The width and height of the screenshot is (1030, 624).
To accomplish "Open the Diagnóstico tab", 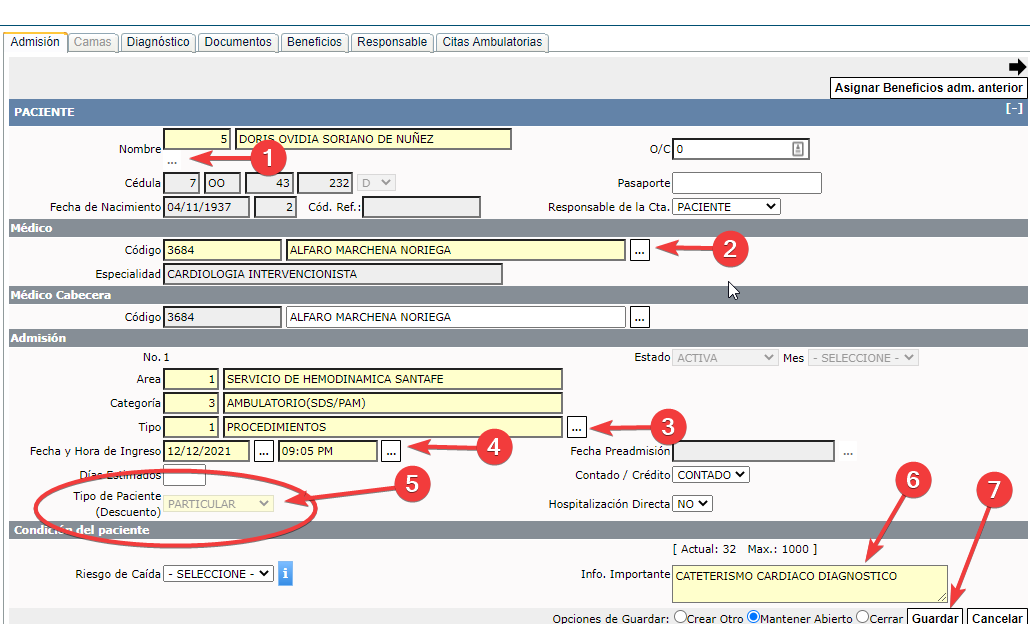I will pyautogui.click(x=158, y=42).
